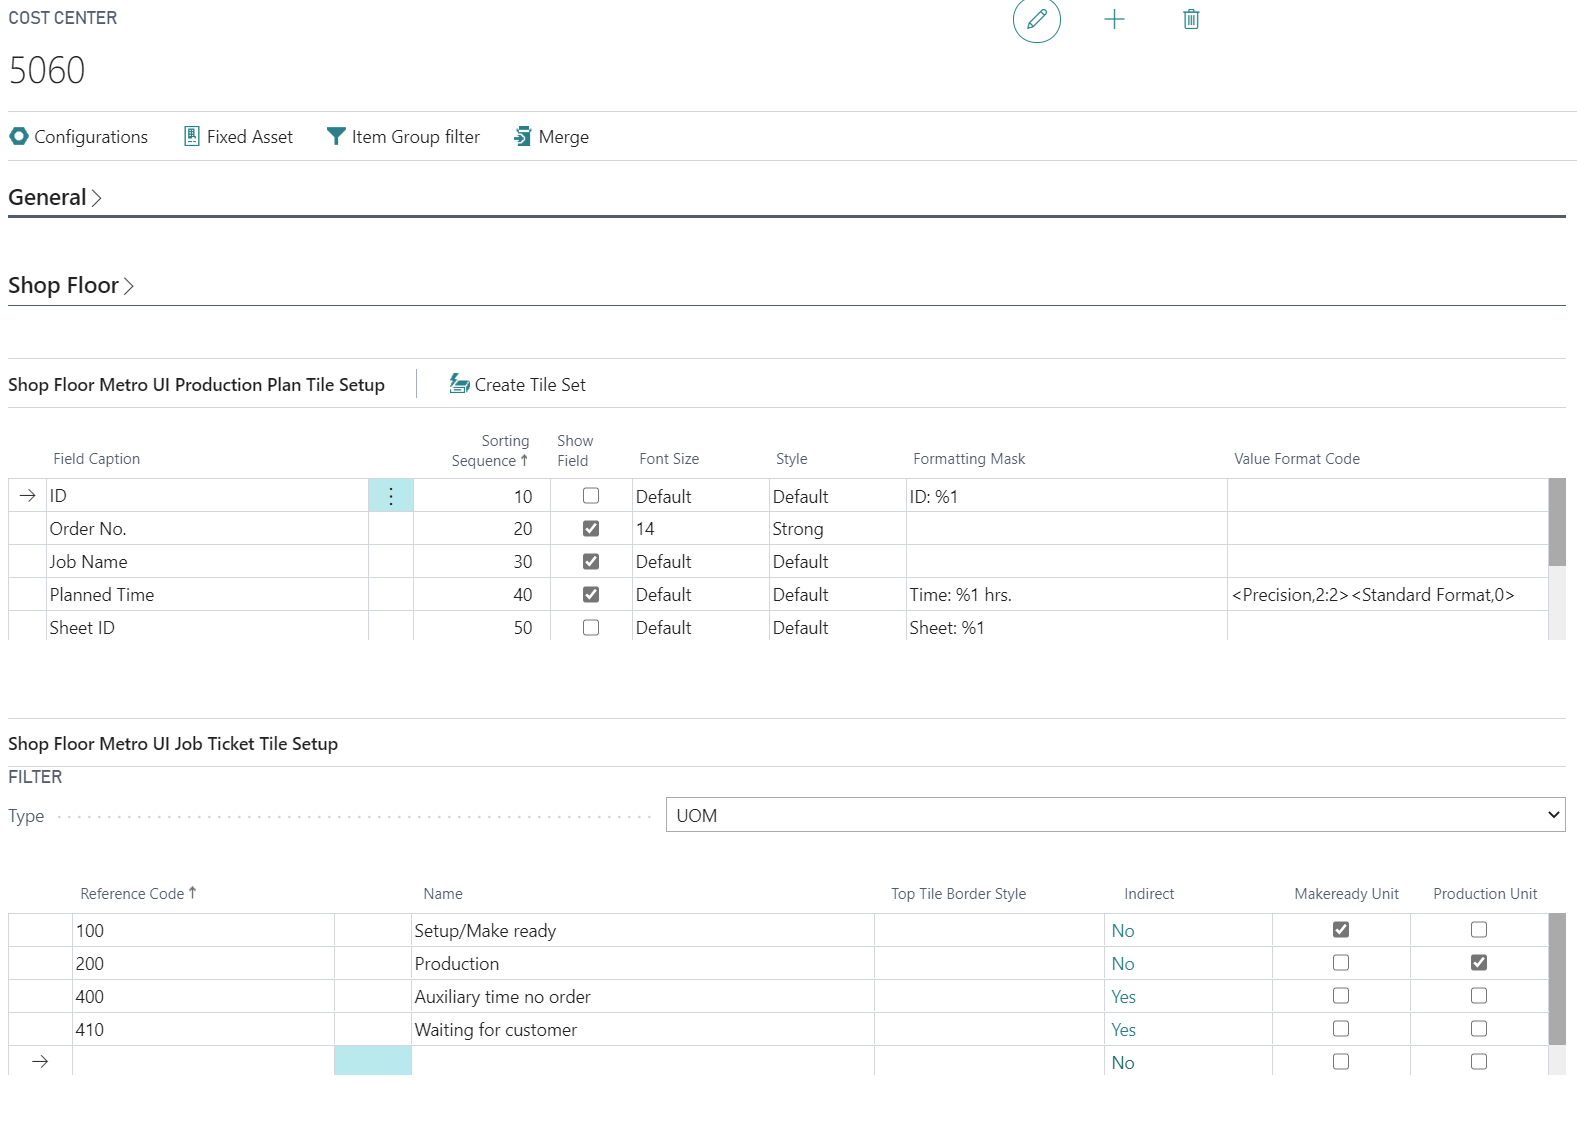
Task: Click the pencil edit icon
Action: tap(1037, 19)
